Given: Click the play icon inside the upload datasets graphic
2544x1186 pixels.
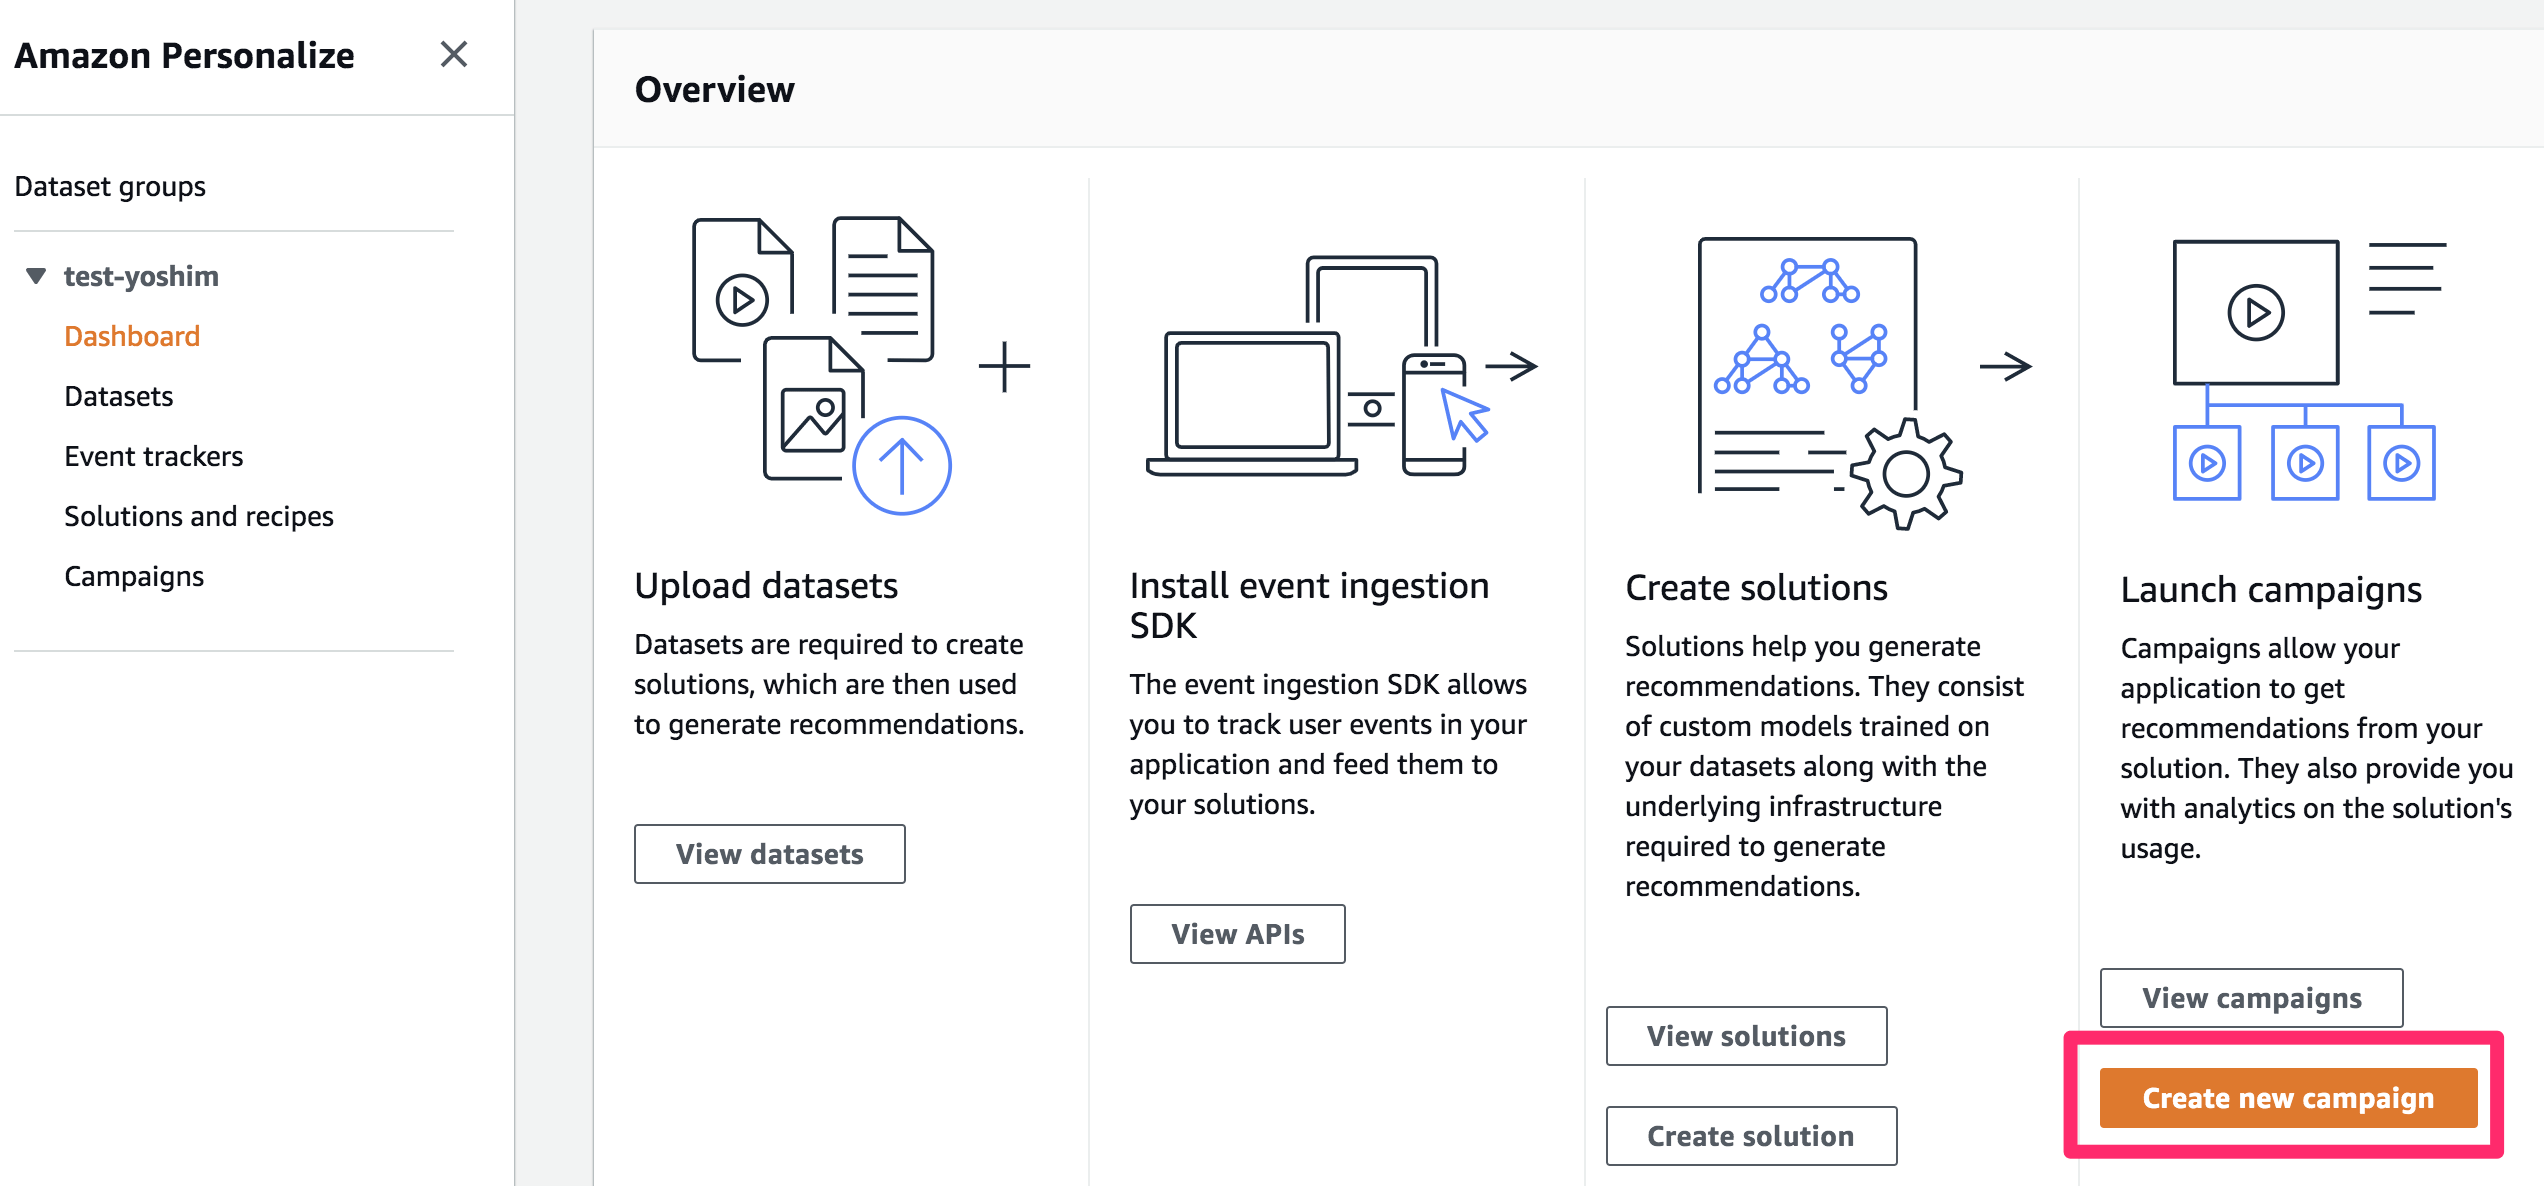Looking at the screenshot, I should click(x=741, y=299).
